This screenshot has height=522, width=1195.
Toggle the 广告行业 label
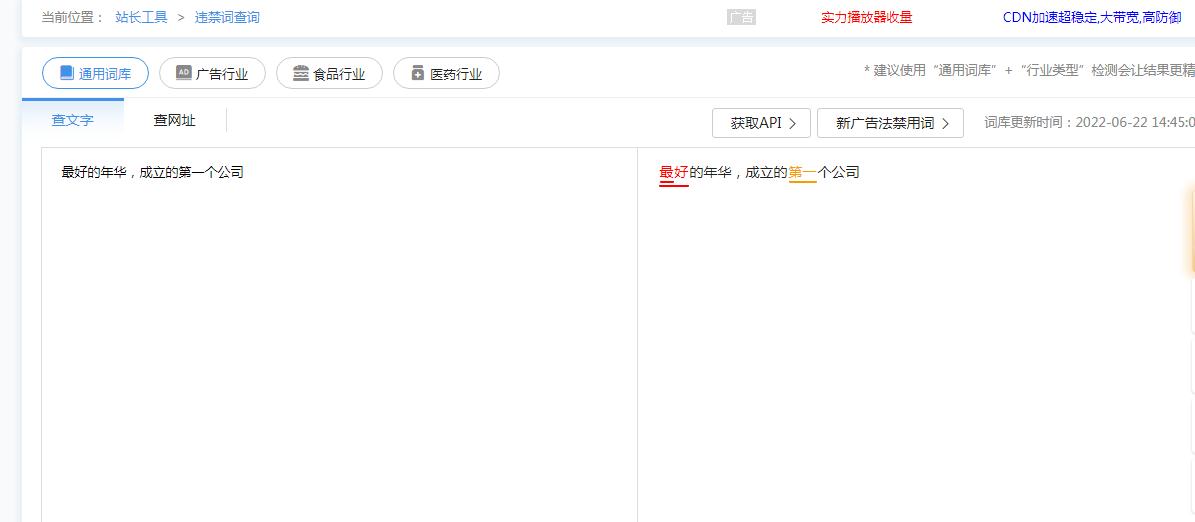click(x=222, y=74)
